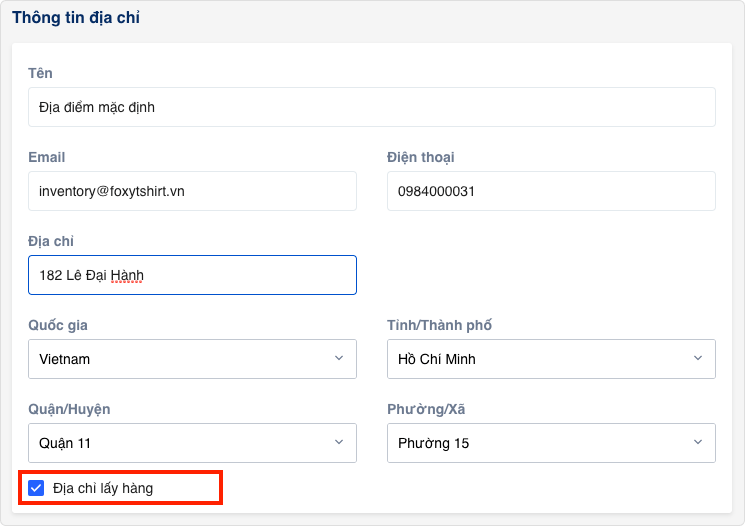This screenshot has width=745, height=526.
Task: Focus the Tên field with "Địa điểm mặc định"
Action: coord(371,107)
